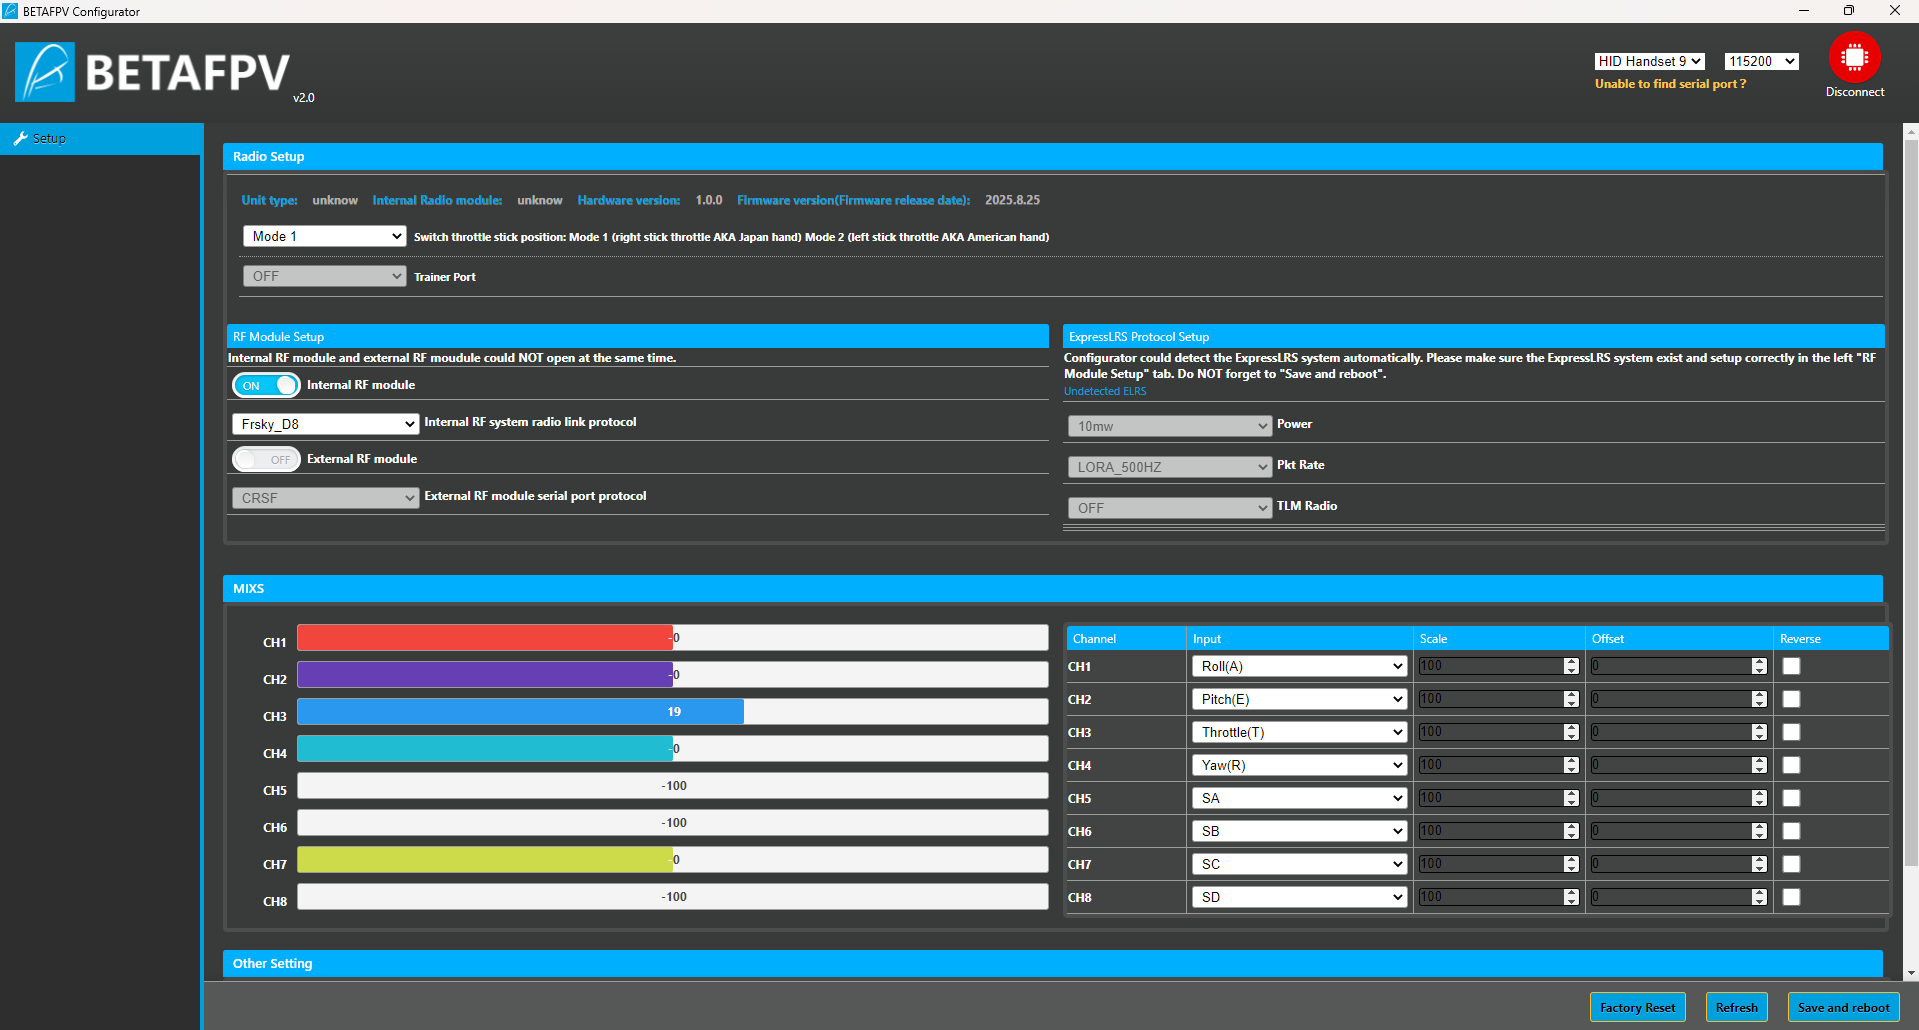Check the Reverse box for CH5
This screenshot has width=1919, height=1030.
1791,798
